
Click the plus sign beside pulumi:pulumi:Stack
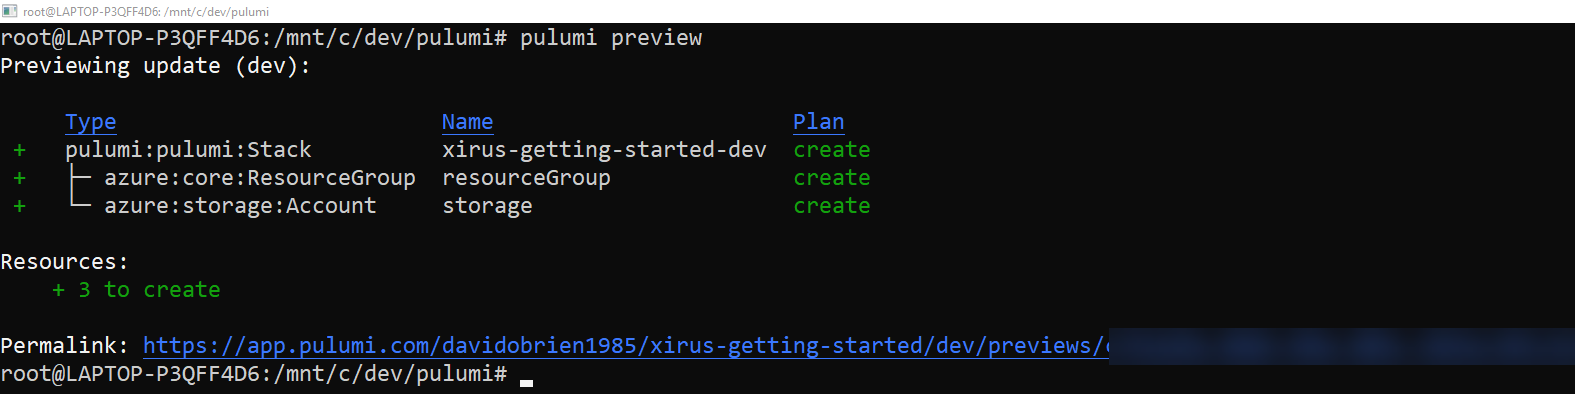(19, 150)
